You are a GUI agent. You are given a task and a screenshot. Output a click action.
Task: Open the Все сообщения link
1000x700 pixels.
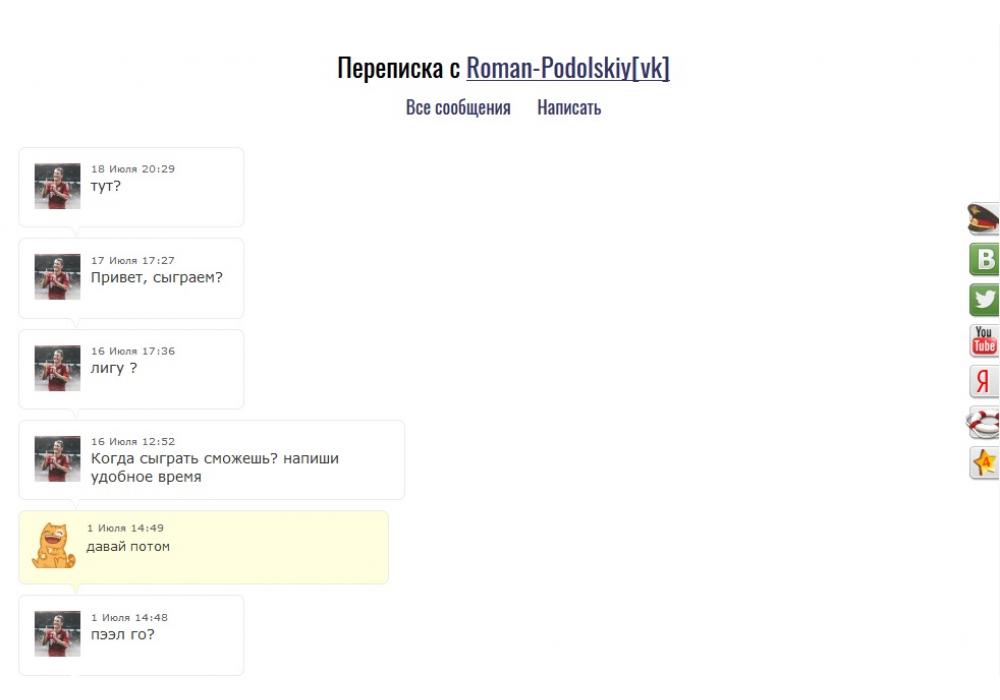[458, 107]
